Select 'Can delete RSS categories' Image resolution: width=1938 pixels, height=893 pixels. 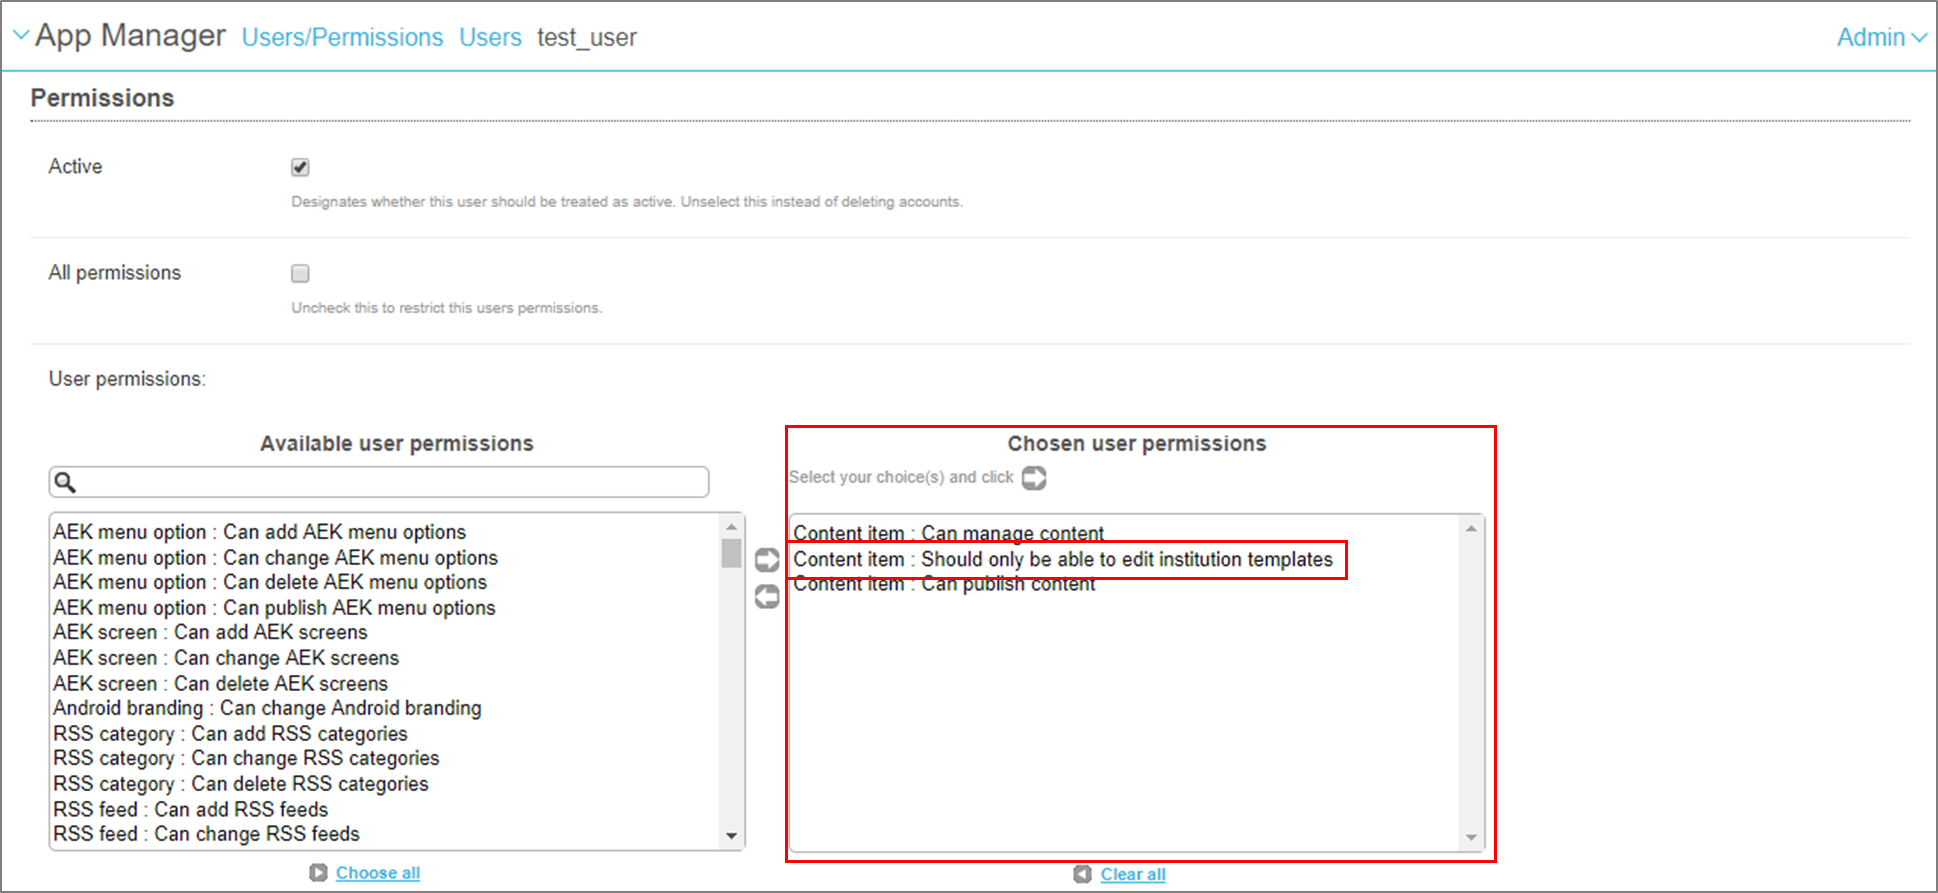coord(241,784)
